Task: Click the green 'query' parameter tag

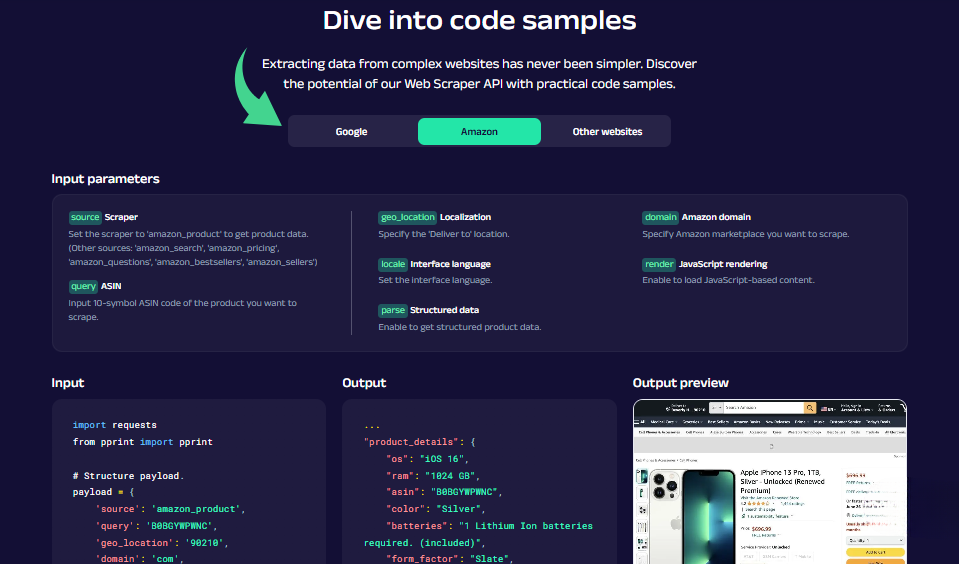Action: click(83, 286)
